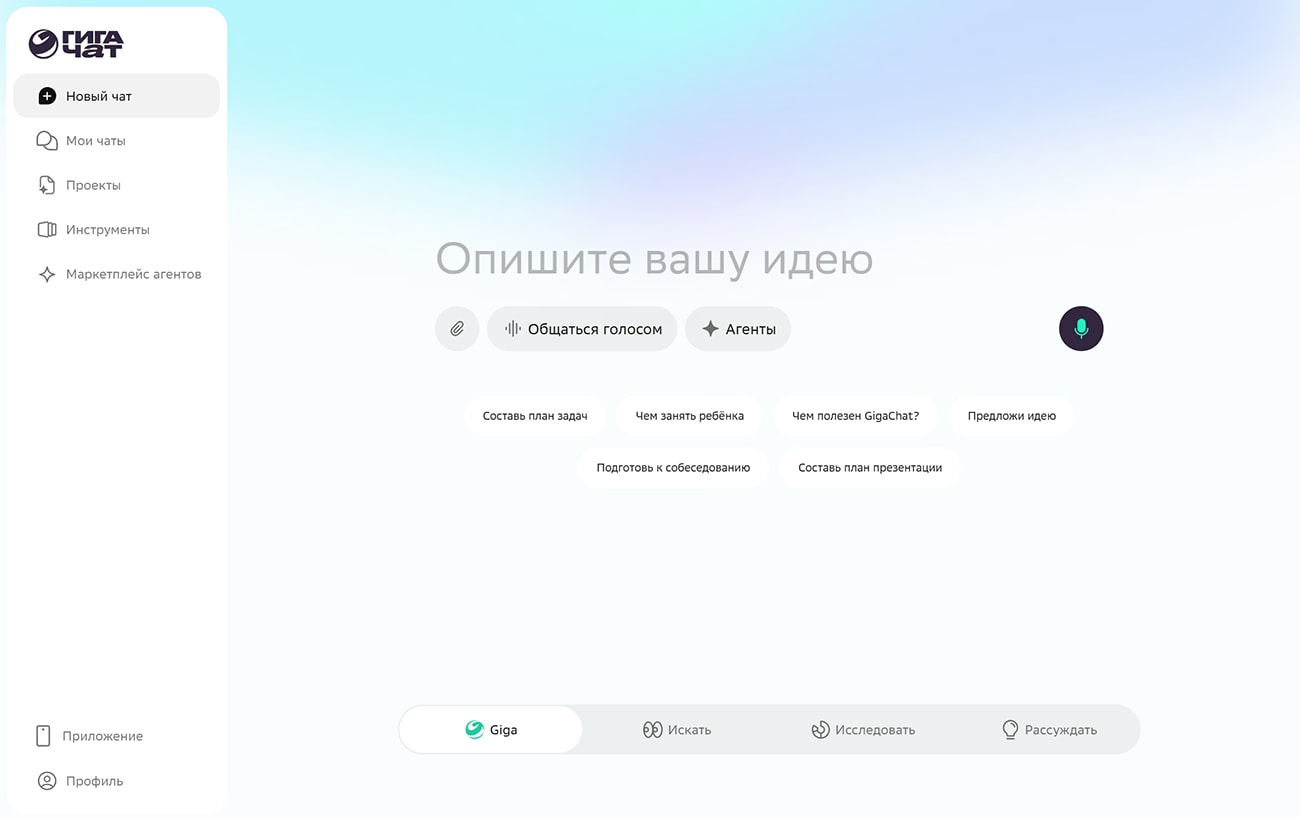Viewport: 1300px width, 817px height.
Task: Select the Искать mode
Action: coord(677,729)
